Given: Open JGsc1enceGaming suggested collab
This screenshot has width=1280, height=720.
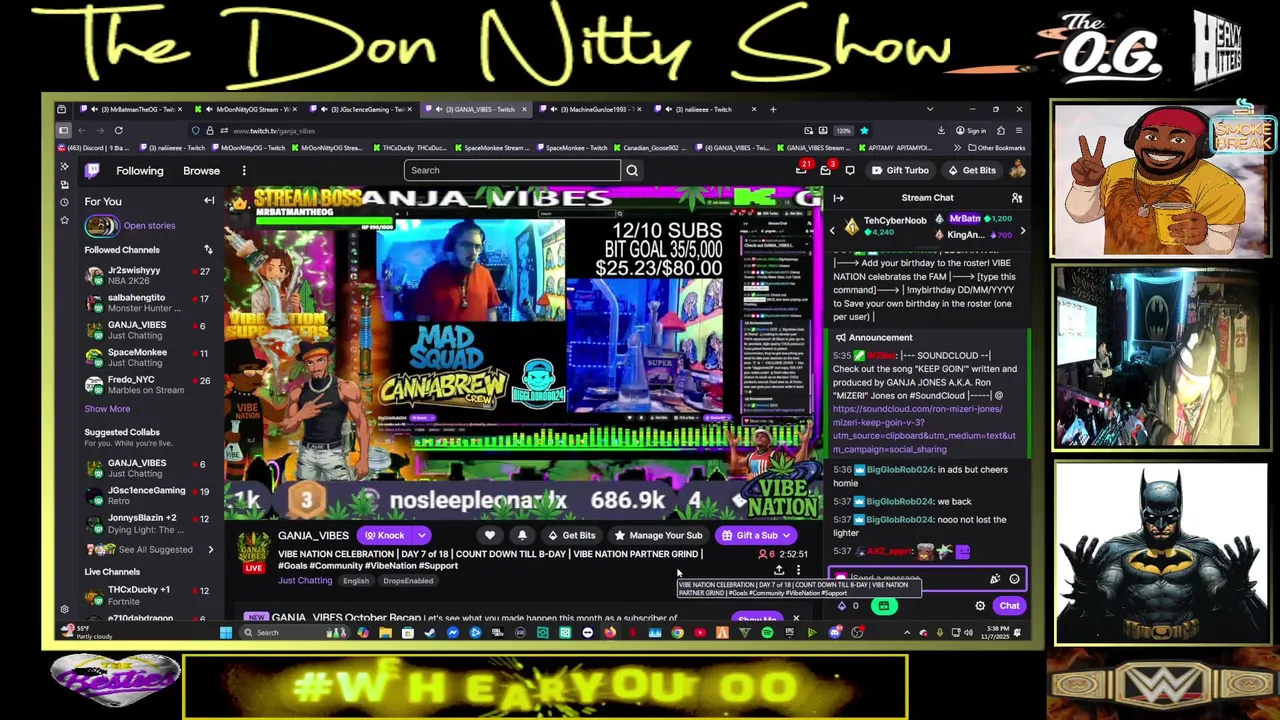Looking at the screenshot, I should [x=150, y=496].
